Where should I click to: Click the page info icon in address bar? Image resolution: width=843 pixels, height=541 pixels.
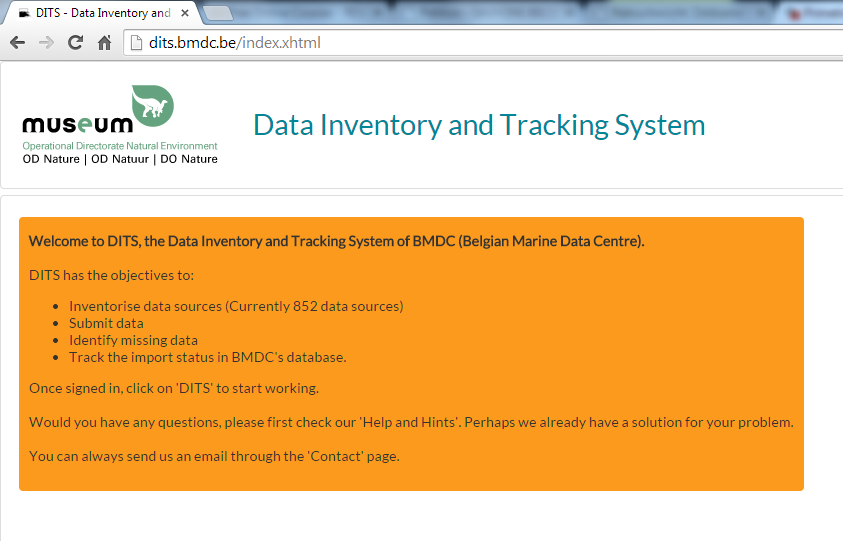(137, 43)
